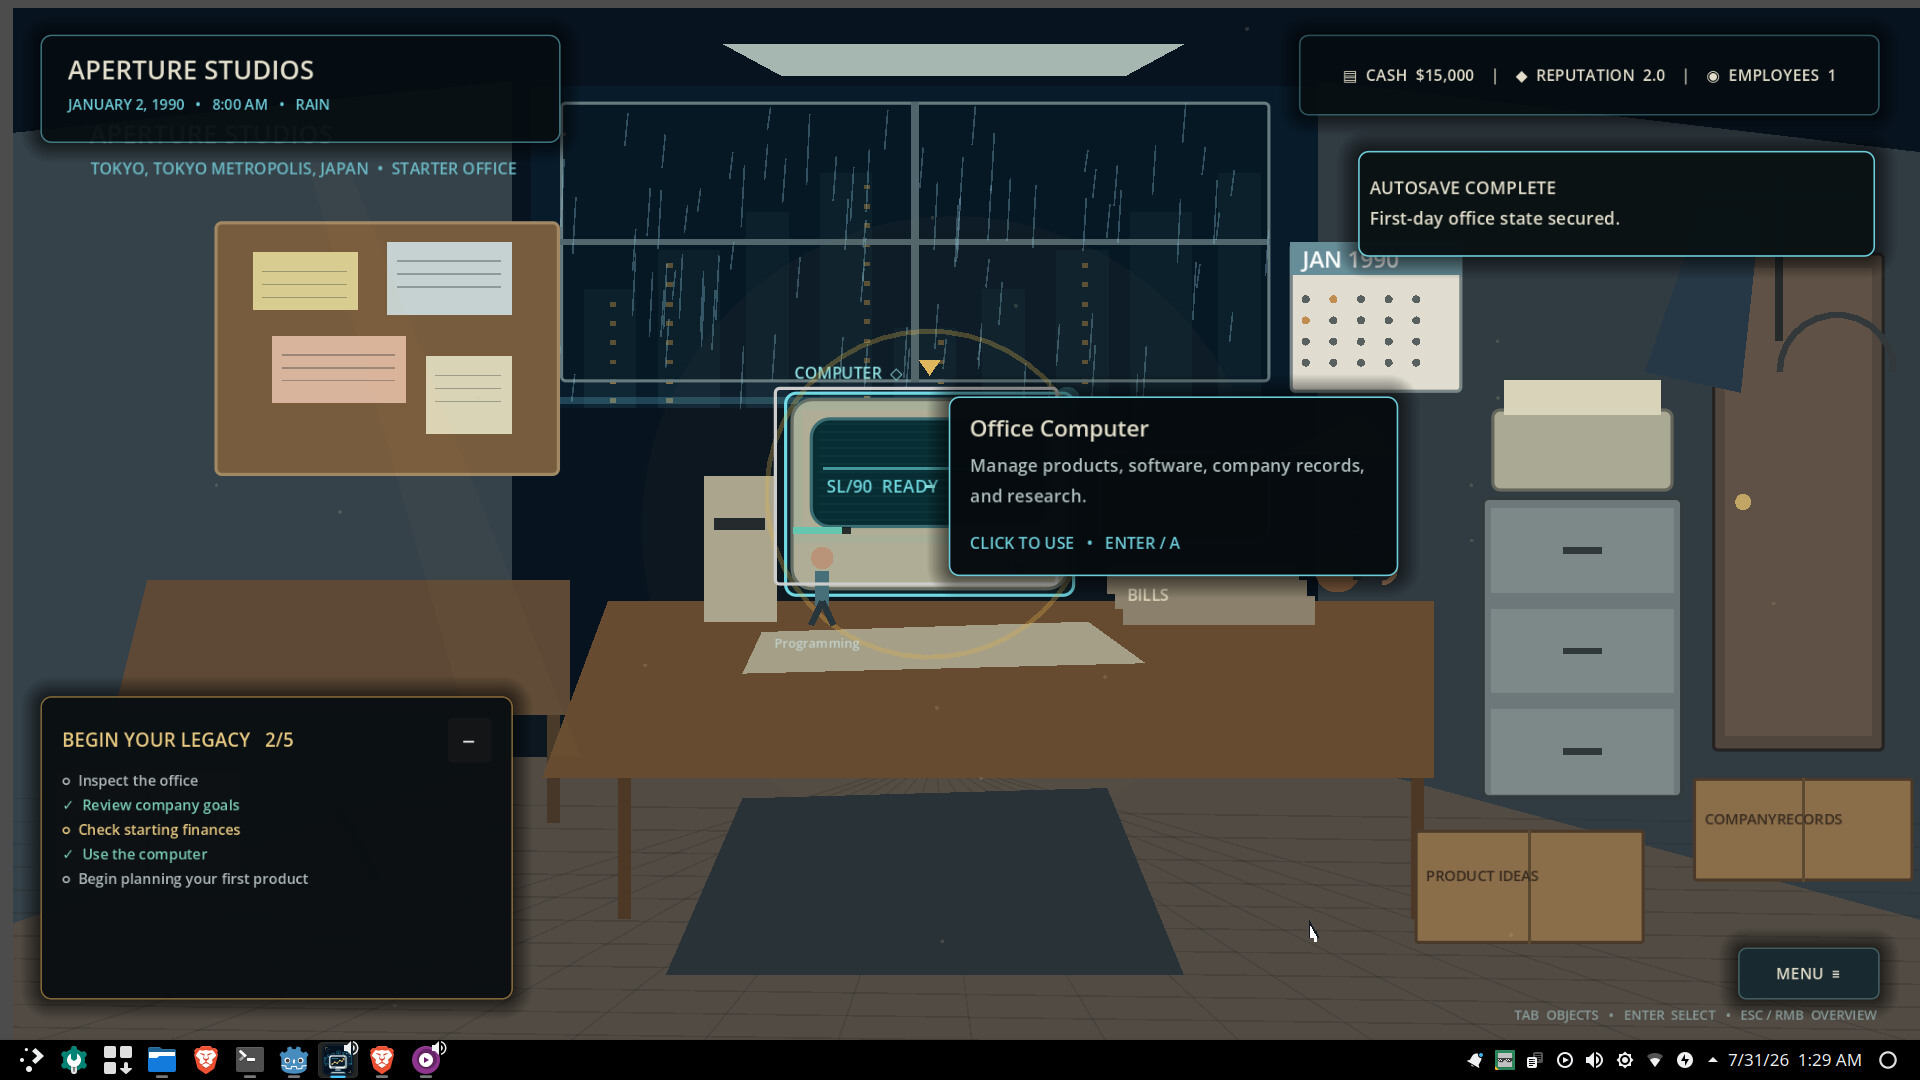Dismiss the AUTOSAVE COMPLETE notification
The height and width of the screenshot is (1080, 1920).
pyautogui.click(x=1616, y=204)
